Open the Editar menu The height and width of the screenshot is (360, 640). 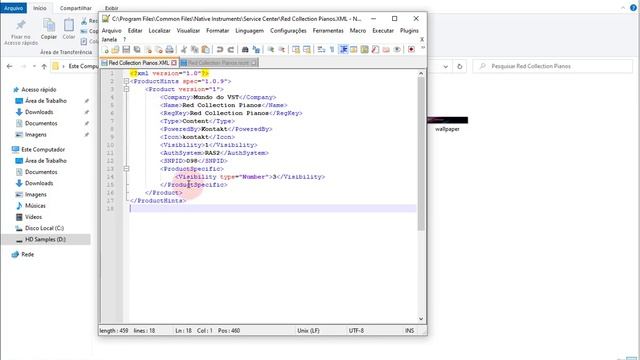pos(135,31)
